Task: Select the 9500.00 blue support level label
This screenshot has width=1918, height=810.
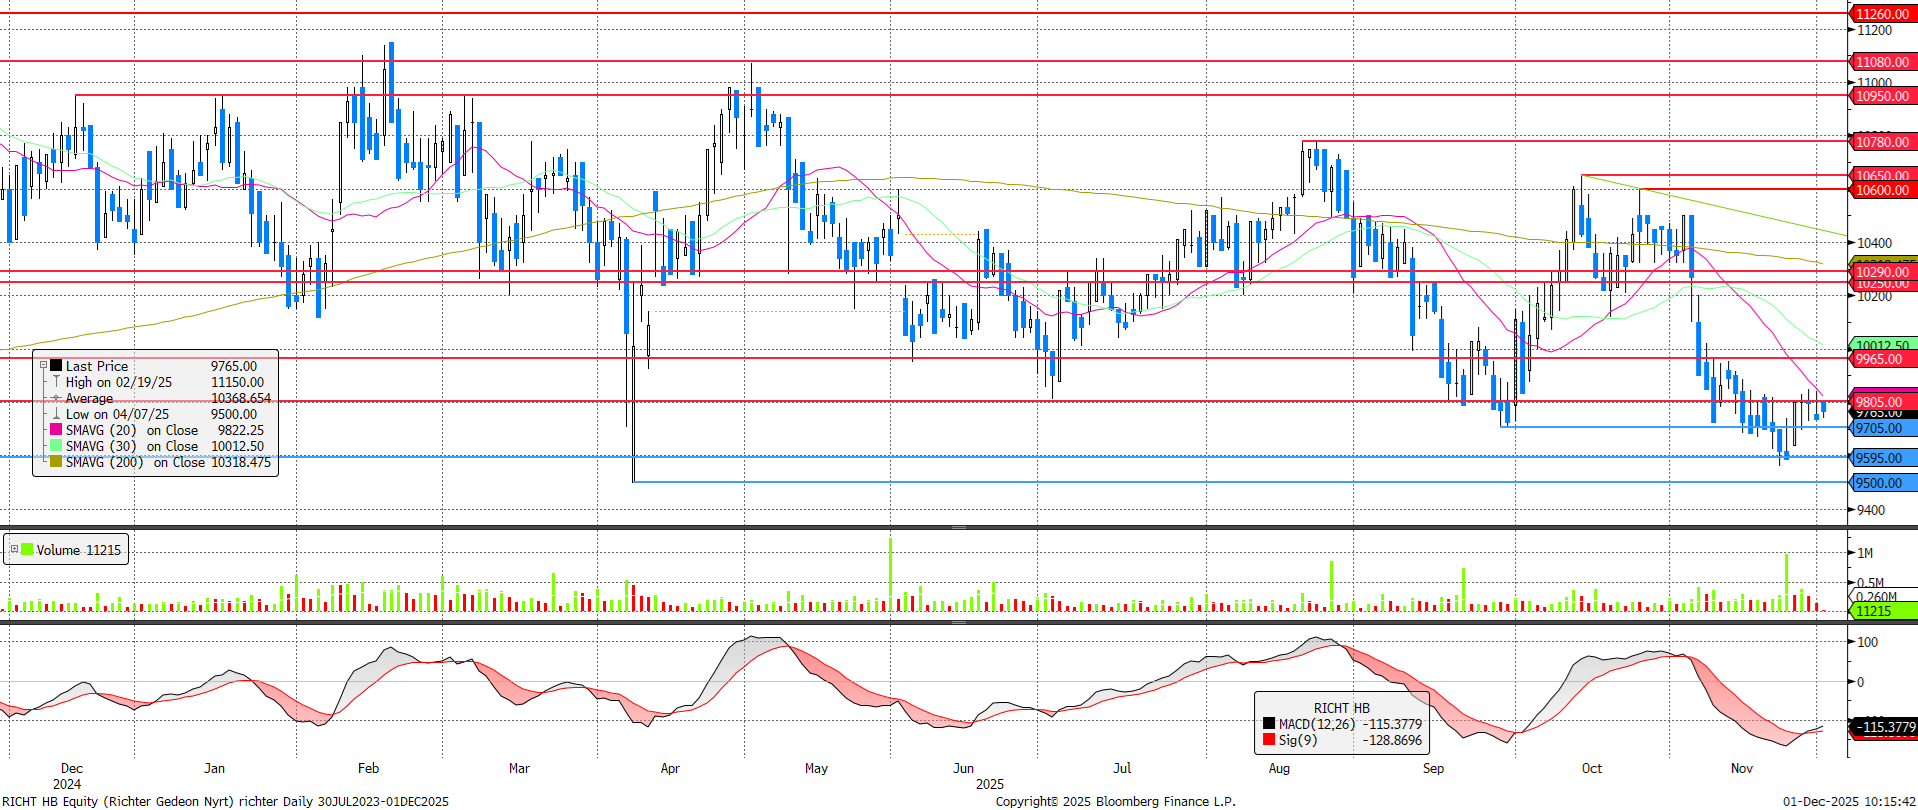Action: click(x=1878, y=483)
